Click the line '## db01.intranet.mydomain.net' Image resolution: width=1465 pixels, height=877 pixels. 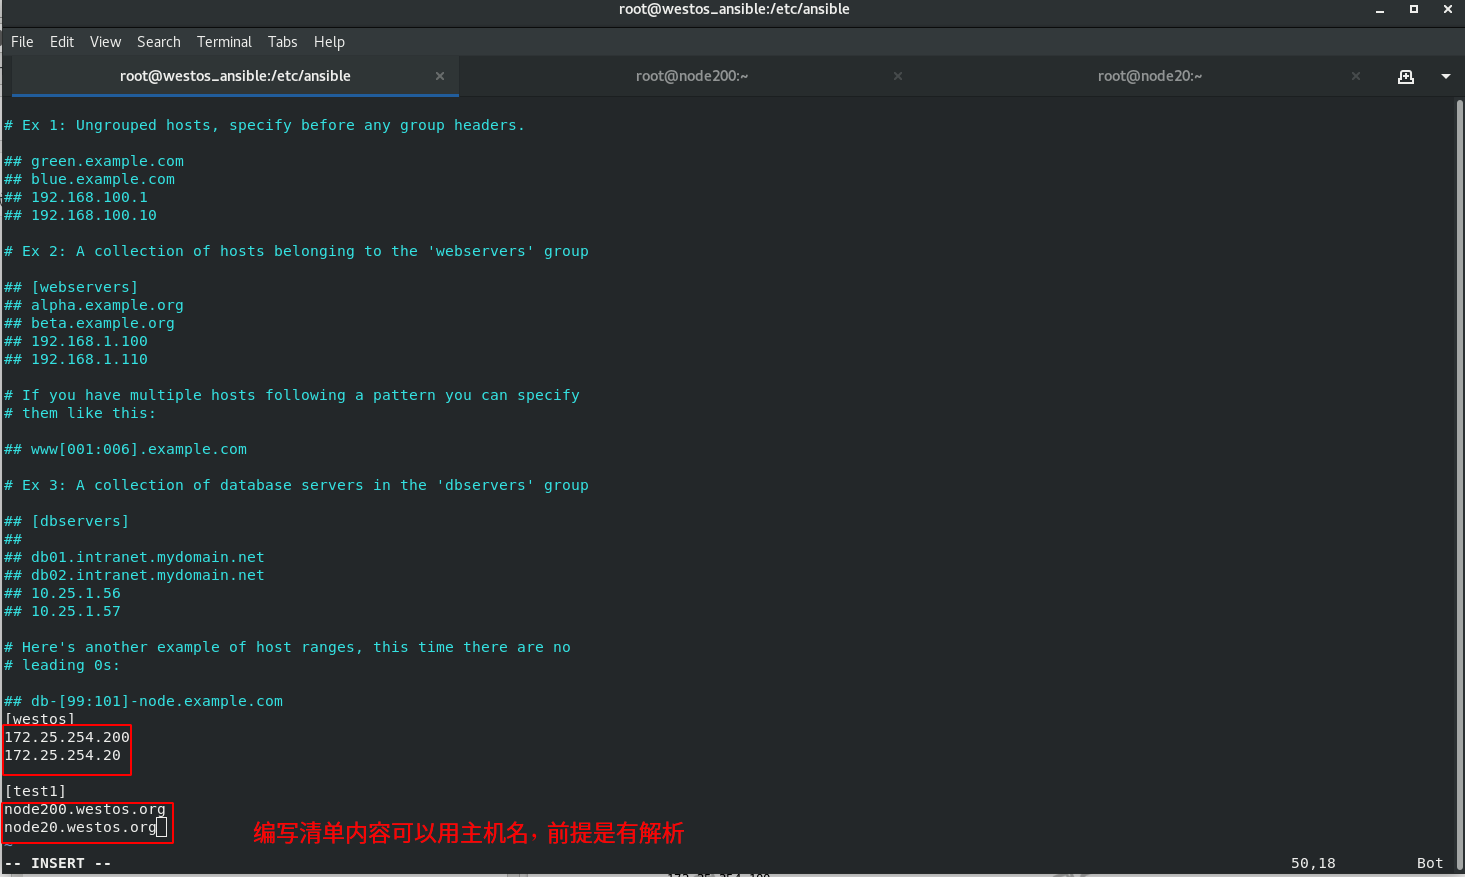[x=134, y=557]
